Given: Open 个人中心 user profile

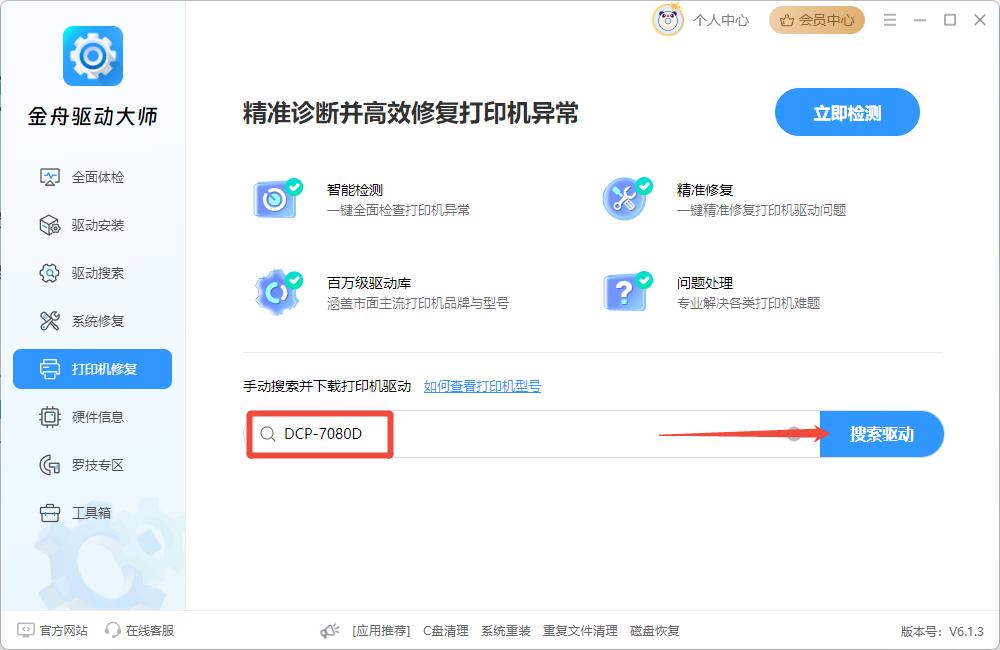Looking at the screenshot, I should pyautogui.click(x=702, y=20).
